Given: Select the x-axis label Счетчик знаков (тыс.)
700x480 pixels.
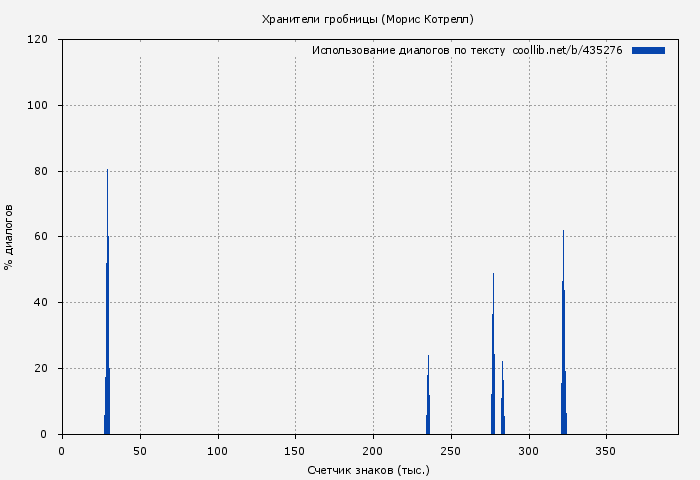Looking at the screenshot, I should [368, 469].
